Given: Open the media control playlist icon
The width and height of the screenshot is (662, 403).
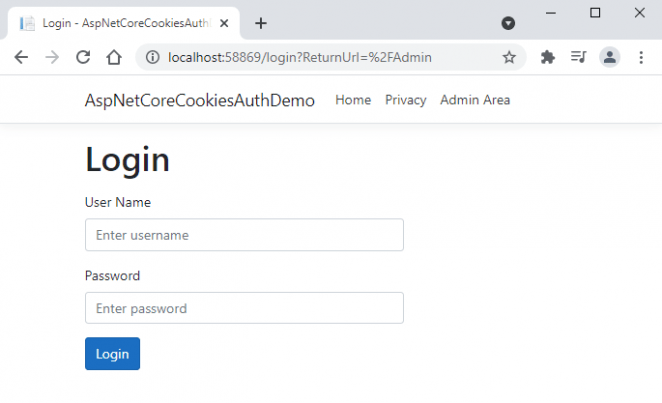Looking at the screenshot, I should point(578,57).
